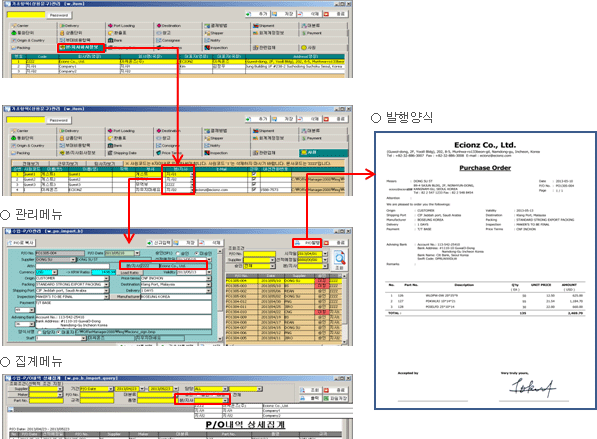
Task: Open the Destination tab in top window
Action: pyautogui.click(x=179, y=26)
